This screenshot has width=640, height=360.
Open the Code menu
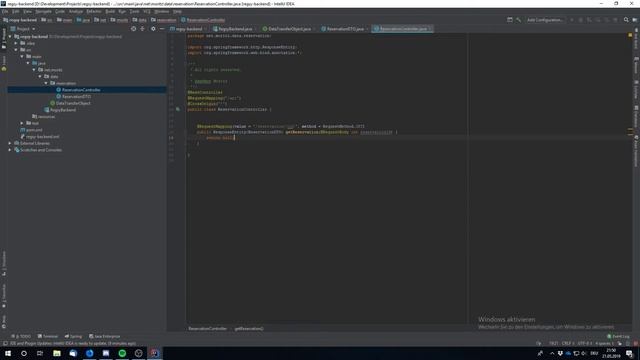pyautogui.click(x=60, y=11)
